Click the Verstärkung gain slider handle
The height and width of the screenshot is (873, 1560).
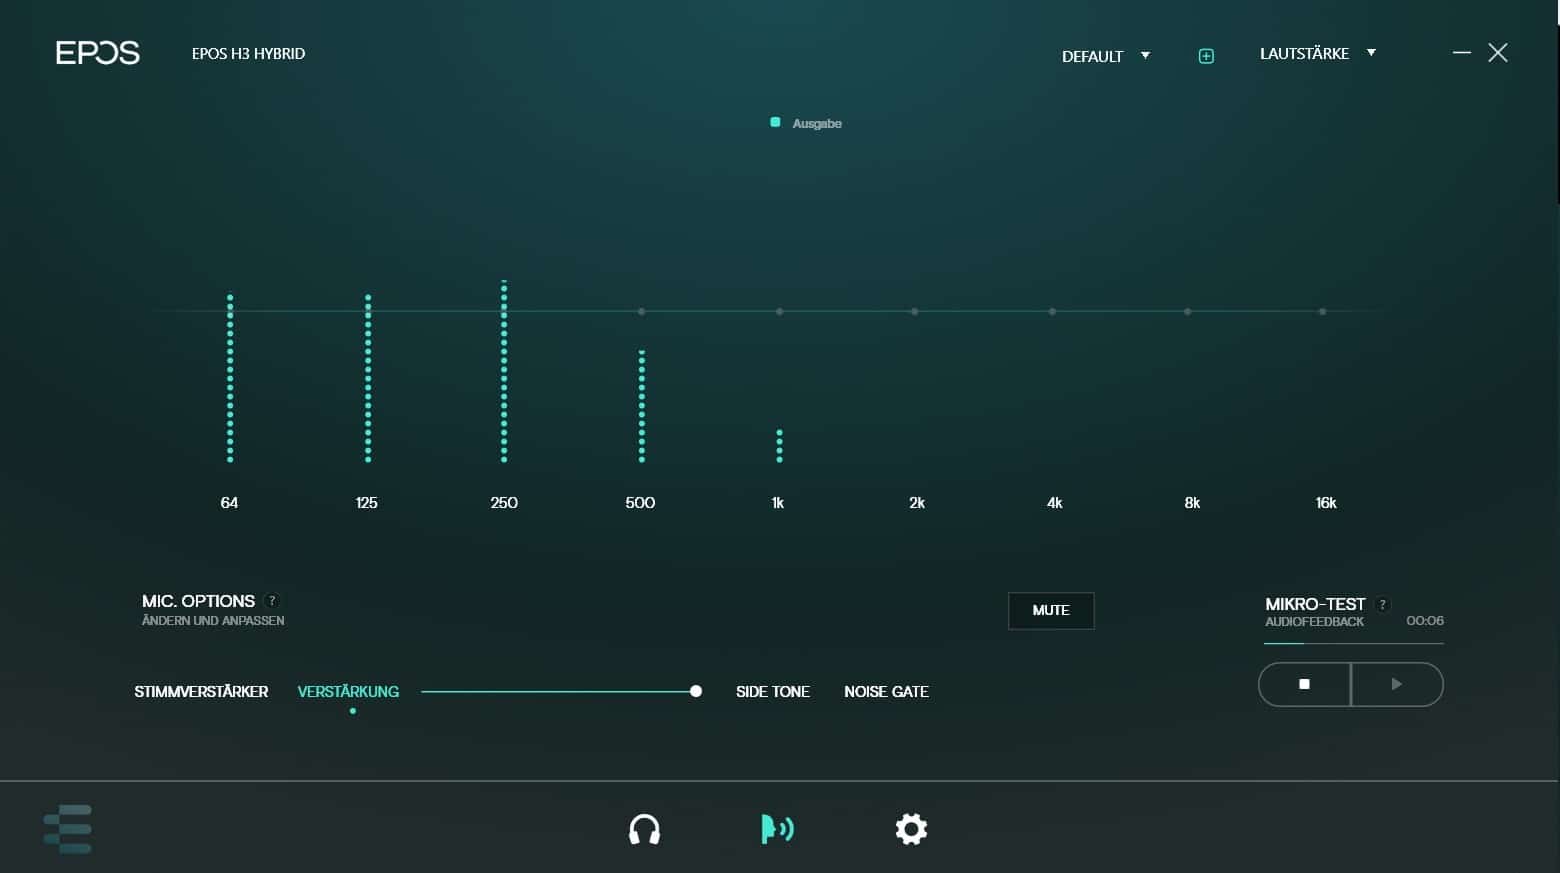(x=696, y=691)
